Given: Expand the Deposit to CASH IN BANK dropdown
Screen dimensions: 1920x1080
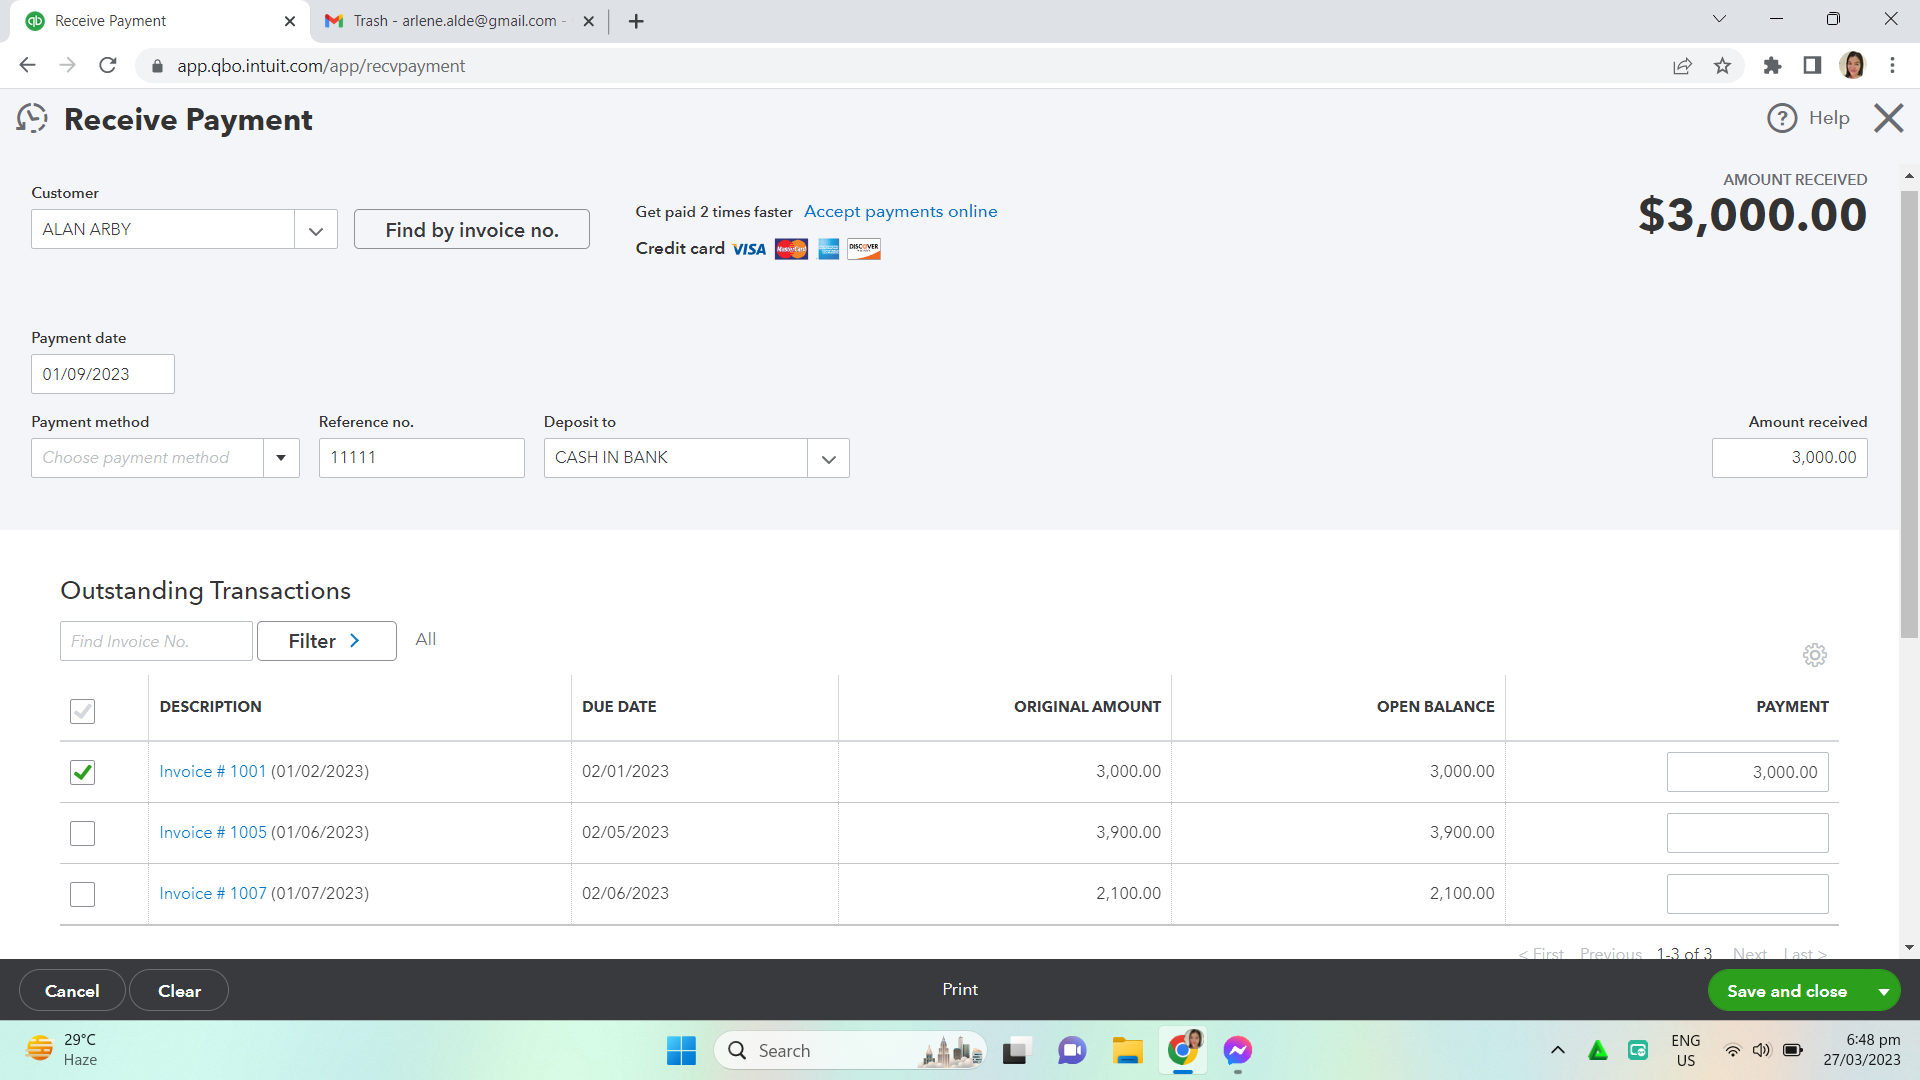Looking at the screenshot, I should pos(828,459).
